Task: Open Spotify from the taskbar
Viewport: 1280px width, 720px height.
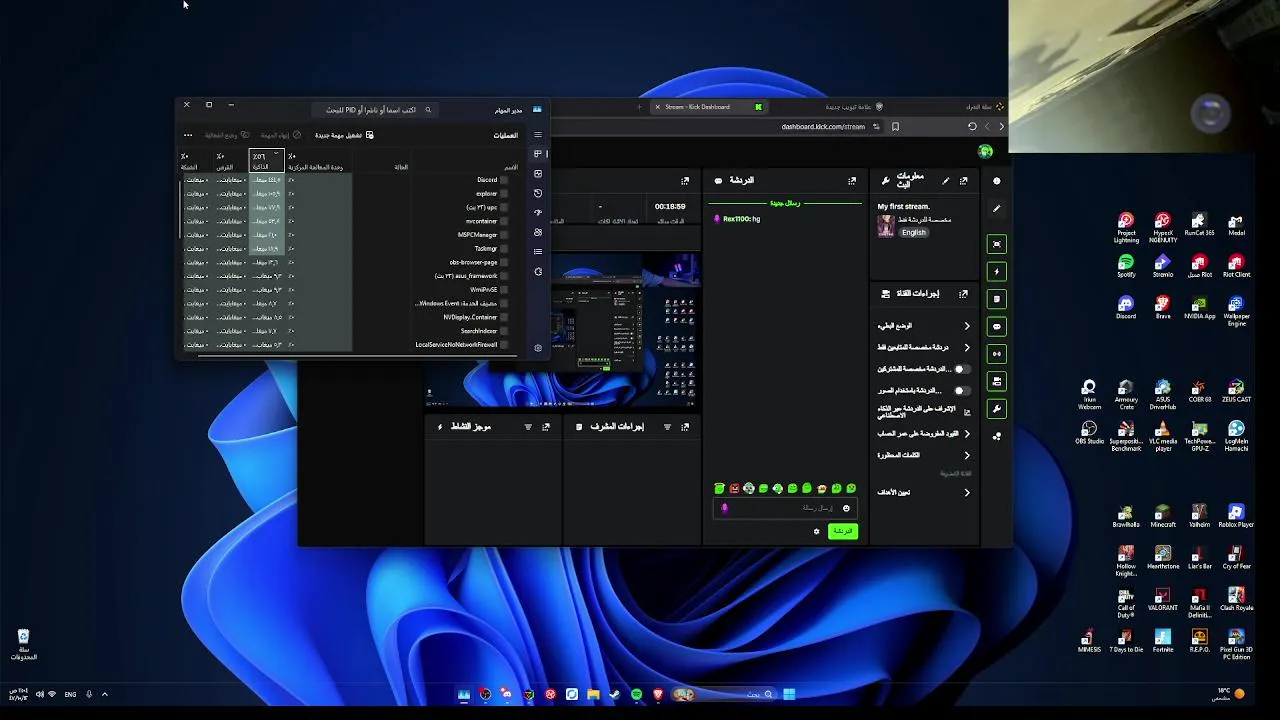Action: tap(637, 694)
